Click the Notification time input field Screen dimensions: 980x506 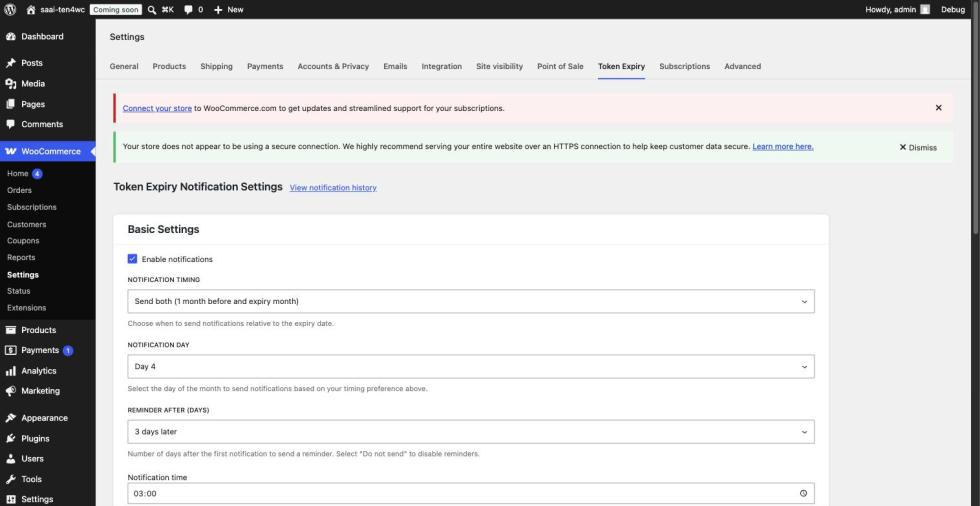471,494
